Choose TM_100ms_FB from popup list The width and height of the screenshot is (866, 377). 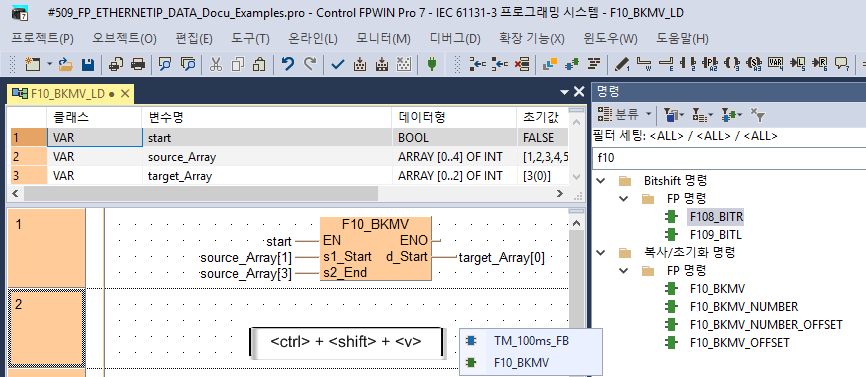[x=531, y=341]
